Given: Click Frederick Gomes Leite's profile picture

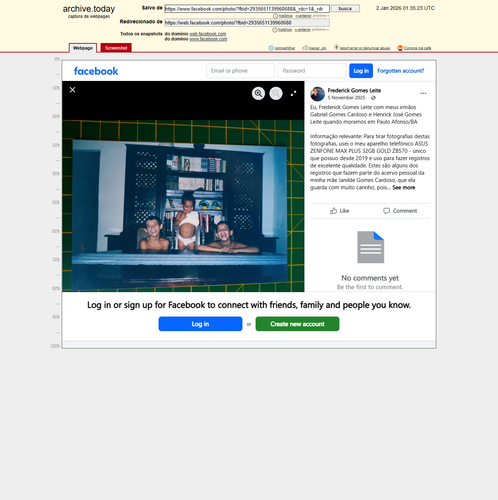Looking at the screenshot, I should point(317,94).
